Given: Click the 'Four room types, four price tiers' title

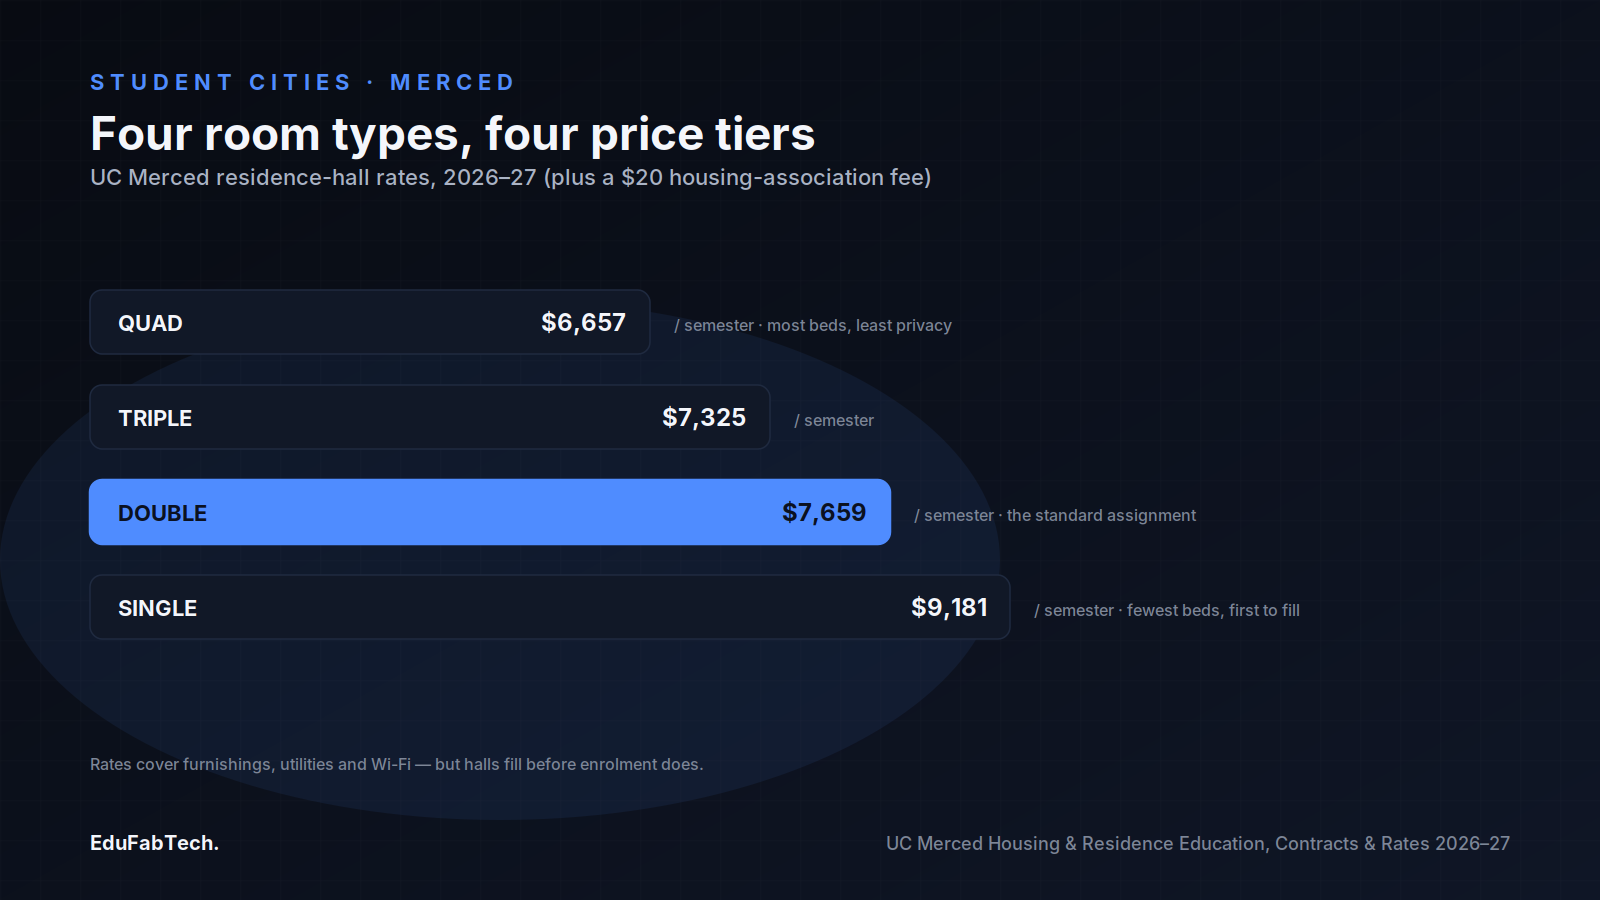Looking at the screenshot, I should click(x=453, y=134).
